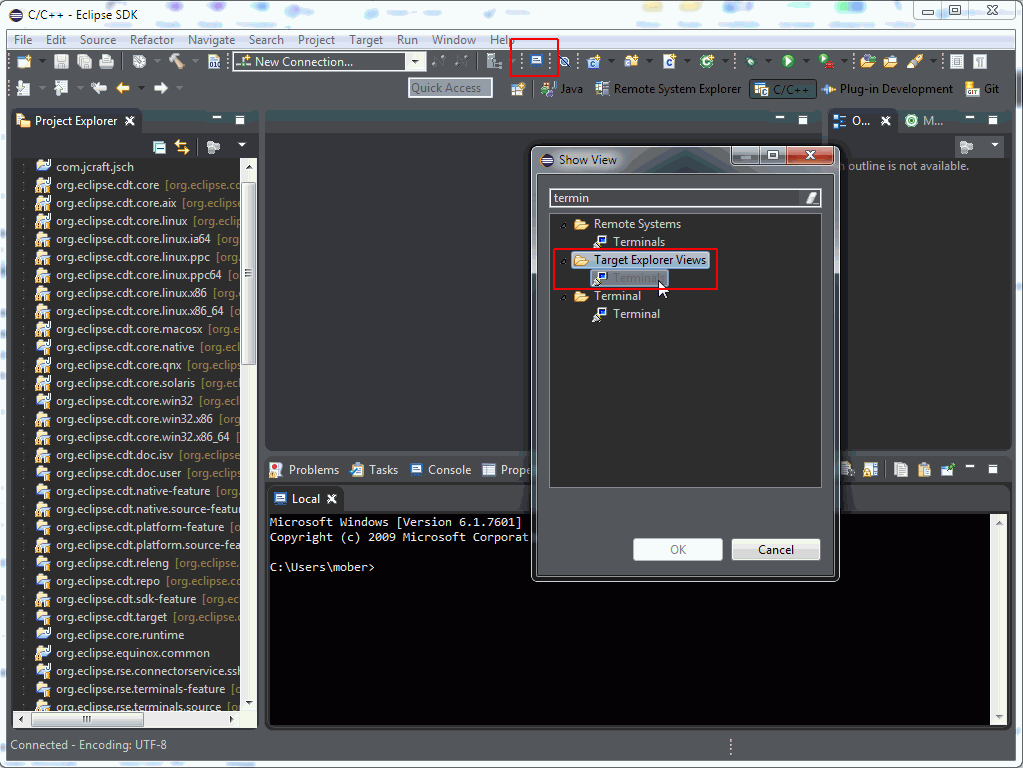Click the New Source Folder icon

(631, 61)
